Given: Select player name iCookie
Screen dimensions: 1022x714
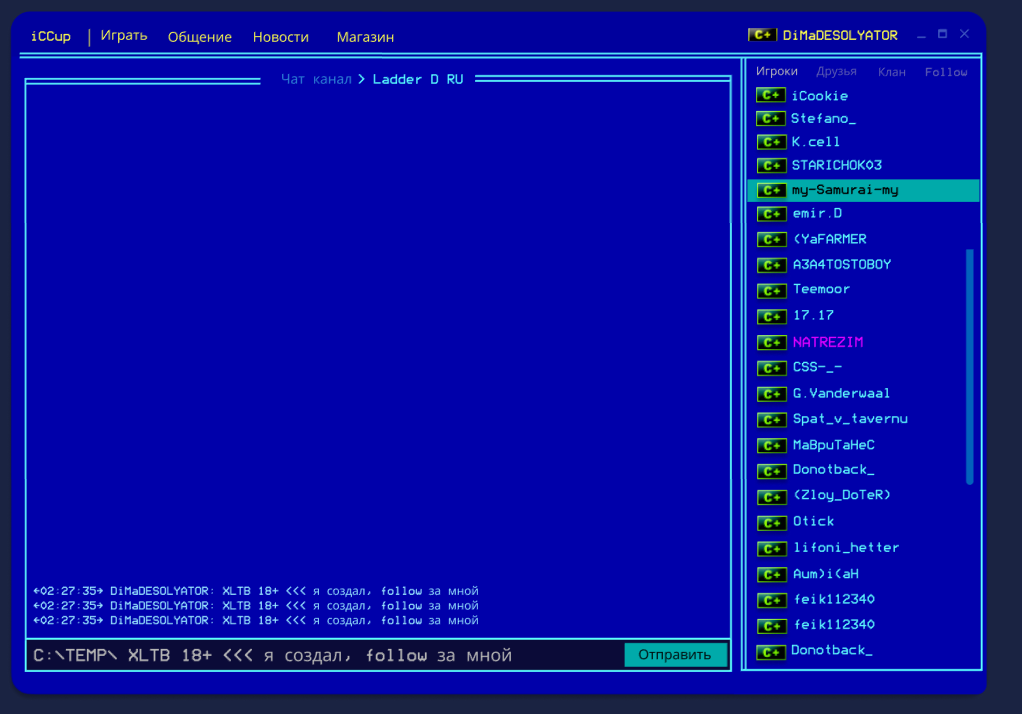Looking at the screenshot, I should click(x=819, y=96).
